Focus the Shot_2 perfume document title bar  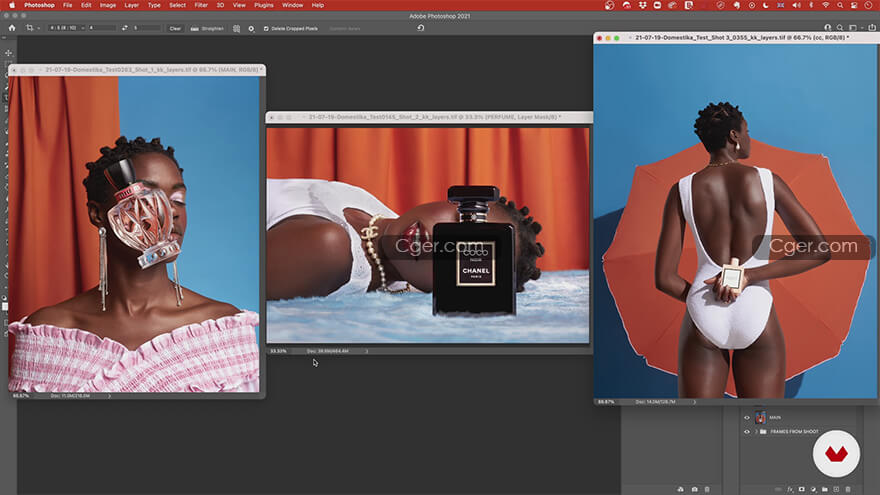[429, 117]
